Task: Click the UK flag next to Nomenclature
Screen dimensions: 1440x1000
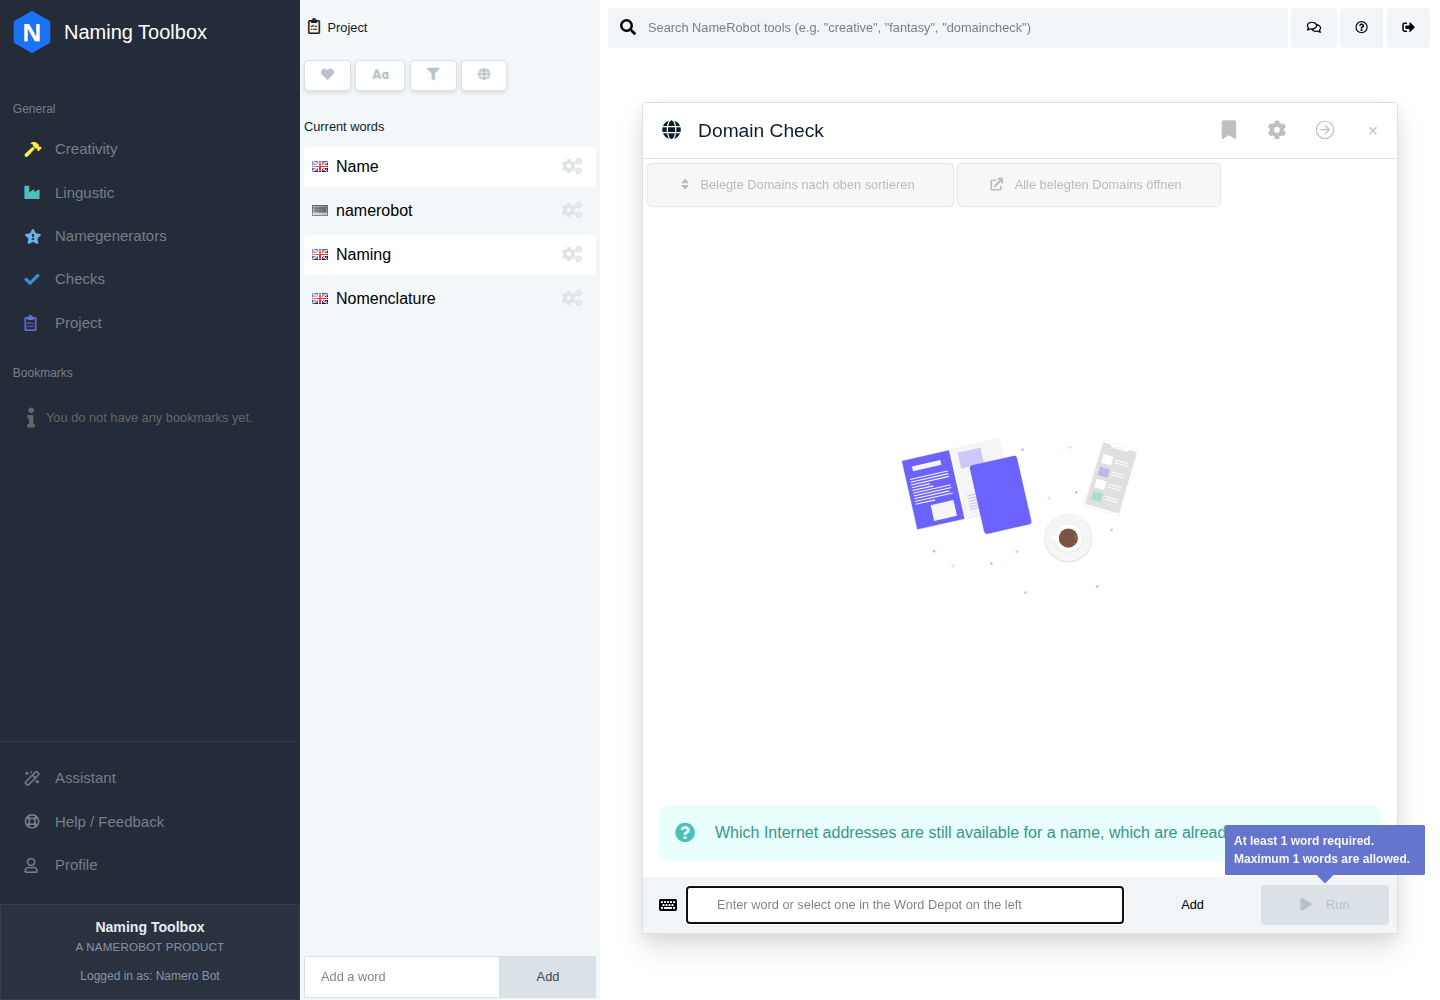Action: pyautogui.click(x=320, y=299)
